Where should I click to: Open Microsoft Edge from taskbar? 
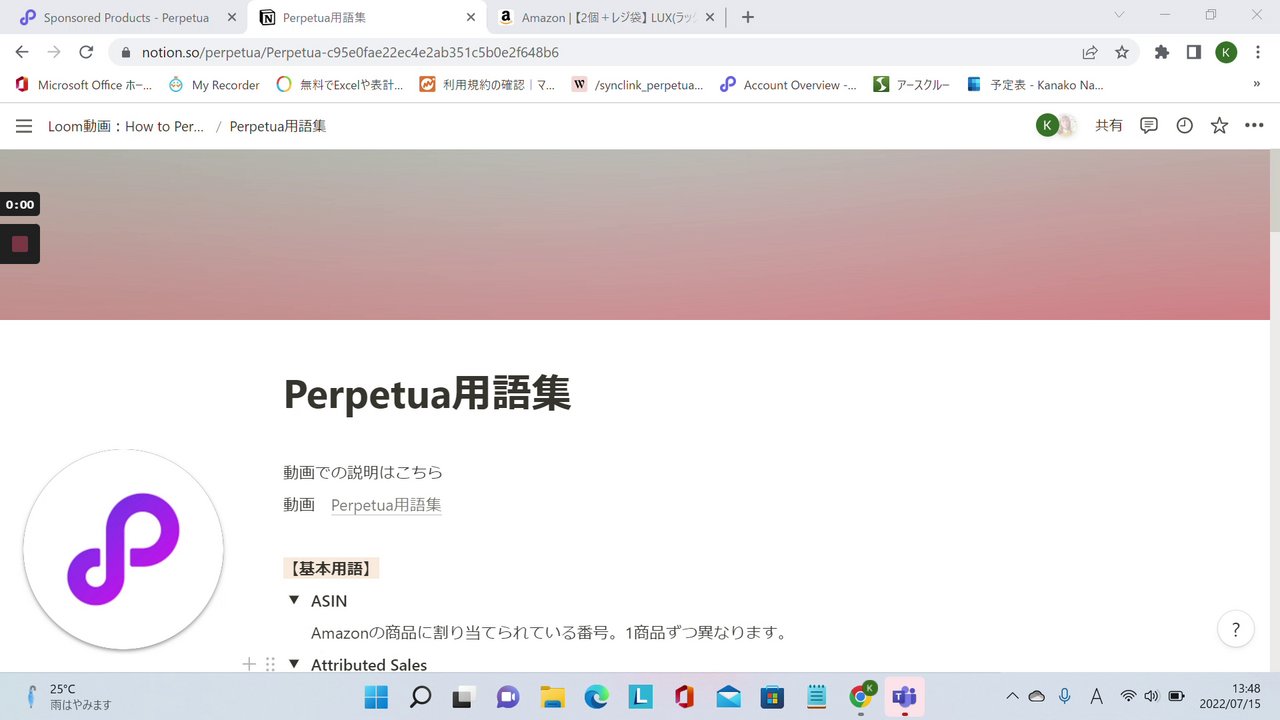(597, 697)
